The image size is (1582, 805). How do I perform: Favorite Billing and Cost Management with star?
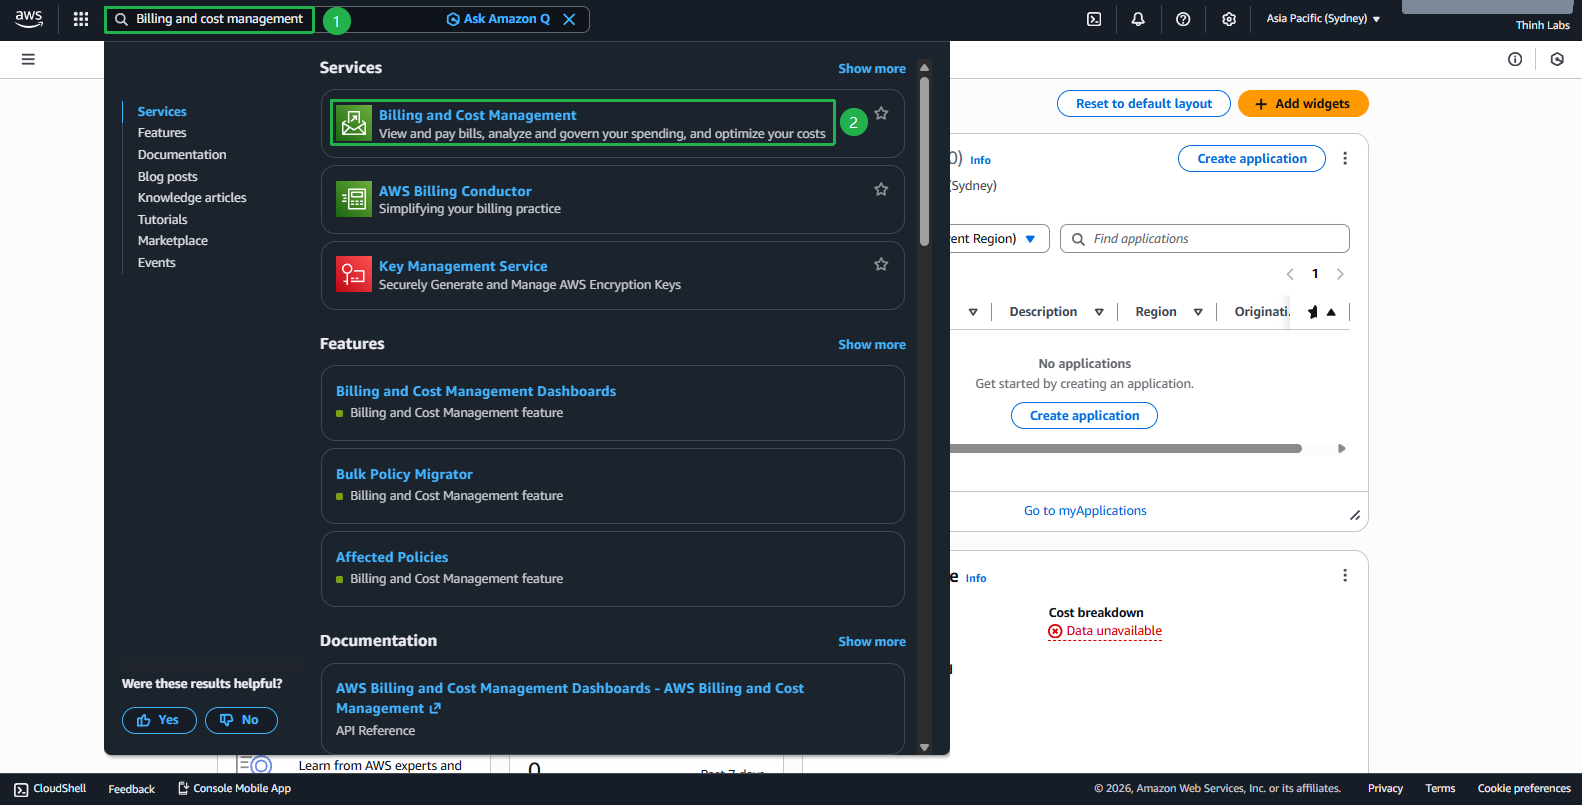[x=881, y=114]
